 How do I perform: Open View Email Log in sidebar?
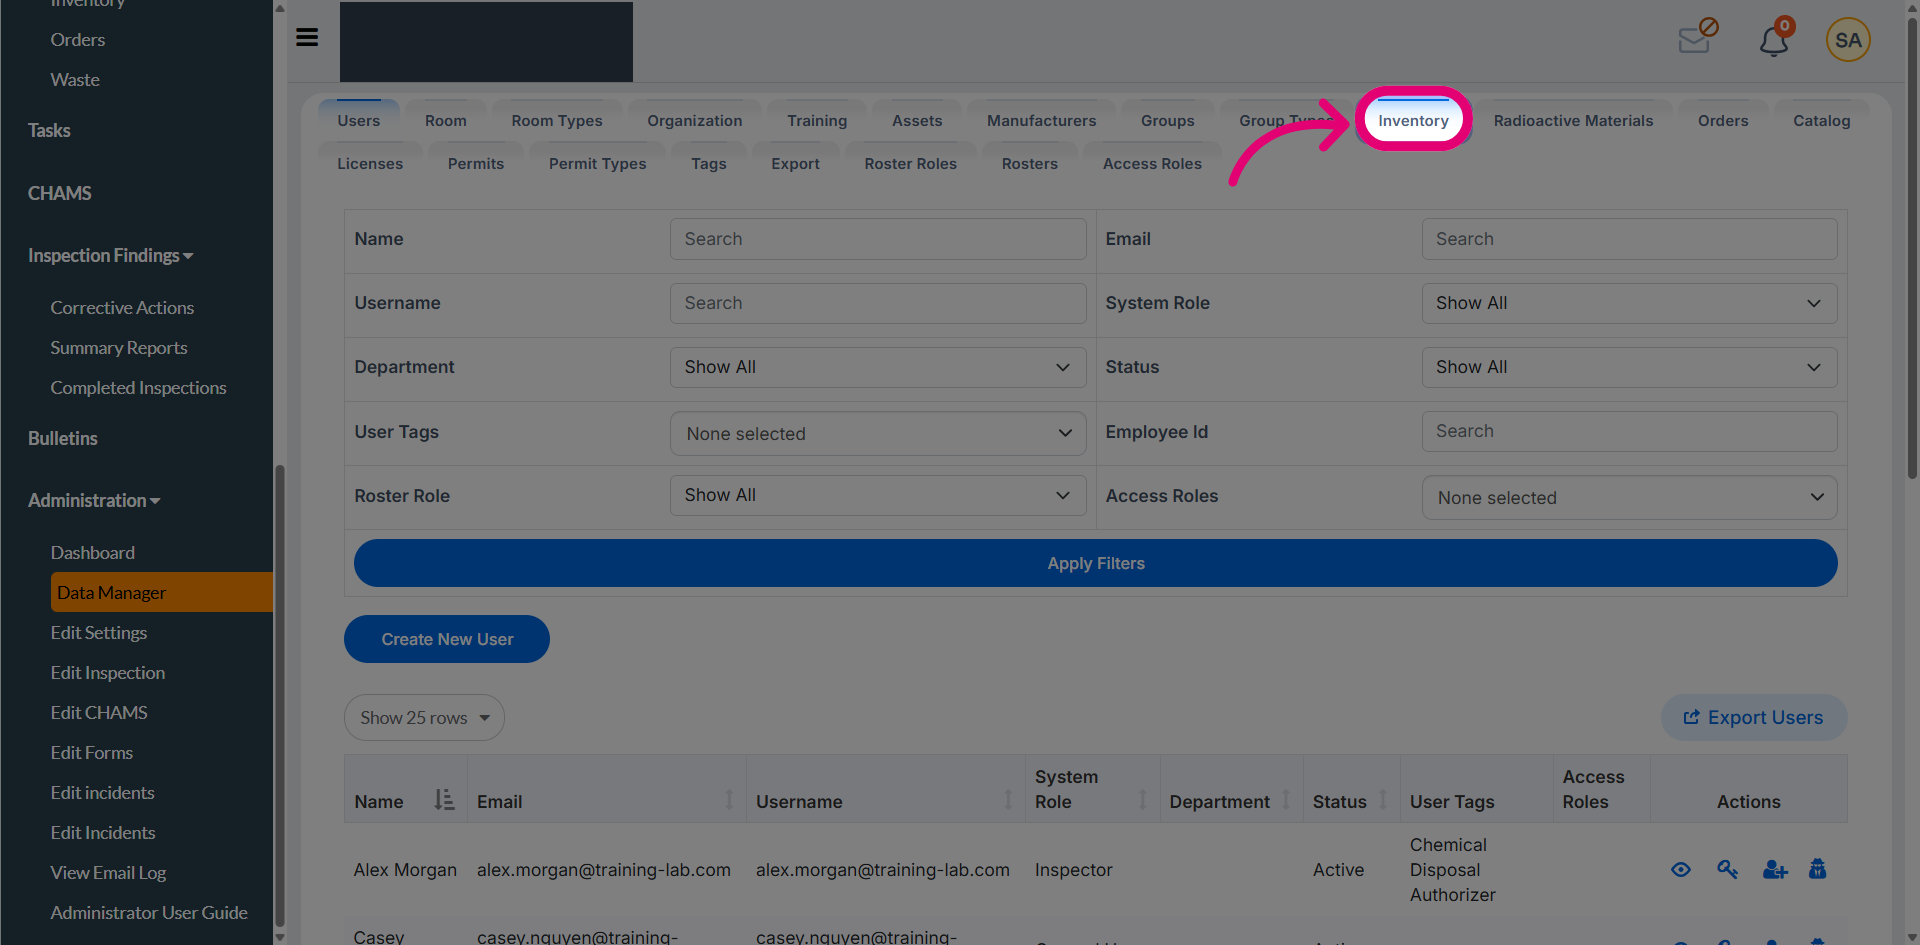[108, 873]
